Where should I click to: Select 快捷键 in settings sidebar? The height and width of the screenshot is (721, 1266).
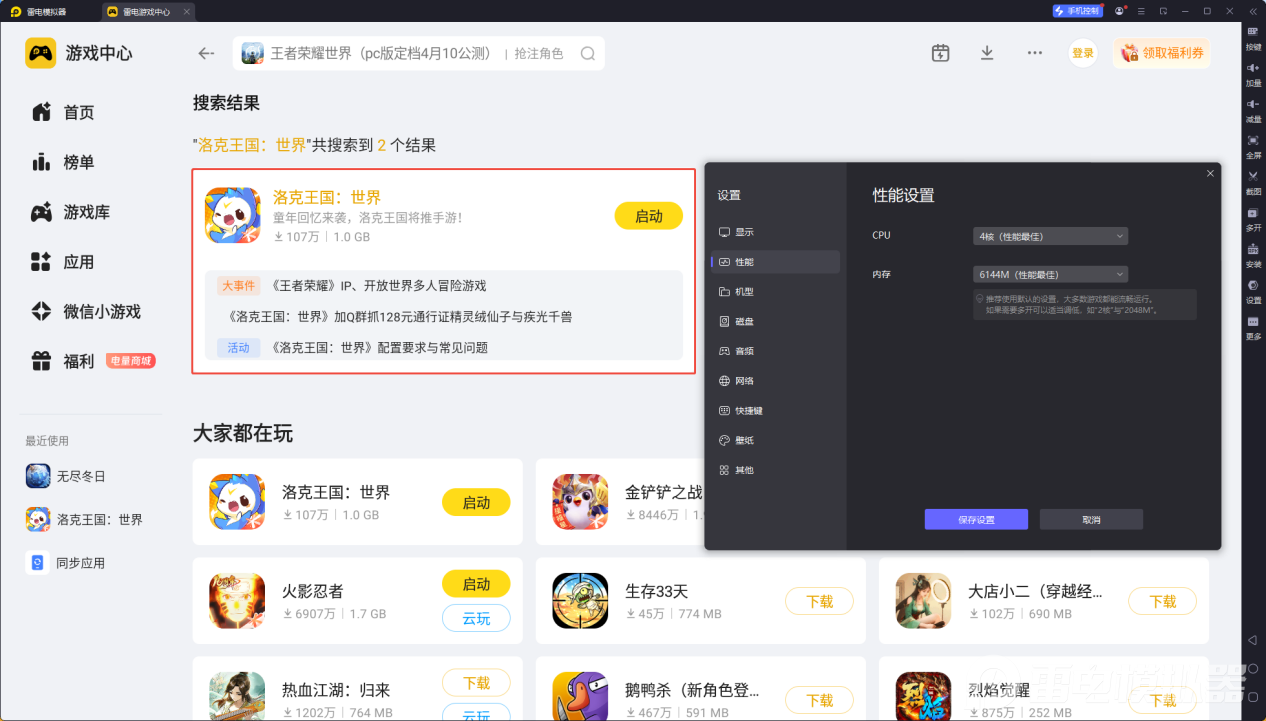tap(775, 411)
